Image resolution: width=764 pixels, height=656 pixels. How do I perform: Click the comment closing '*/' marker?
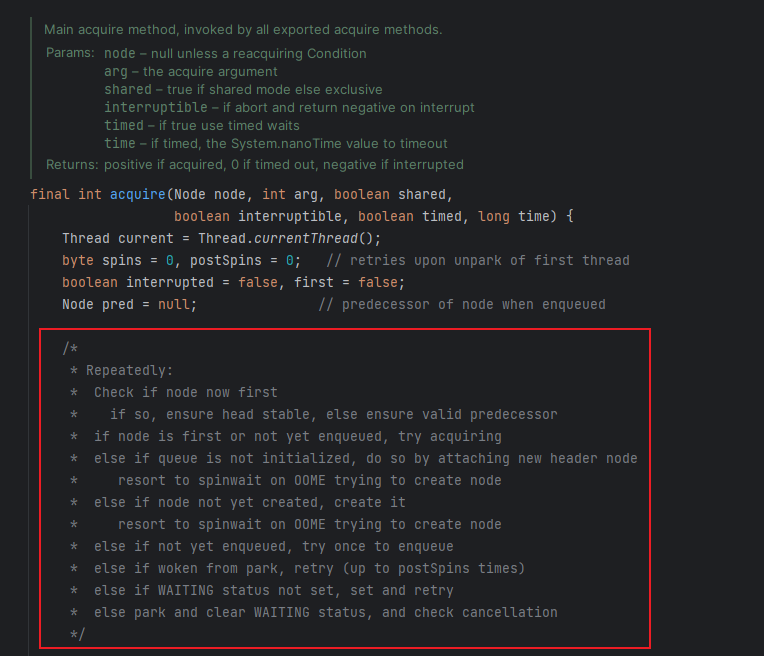pos(77,634)
